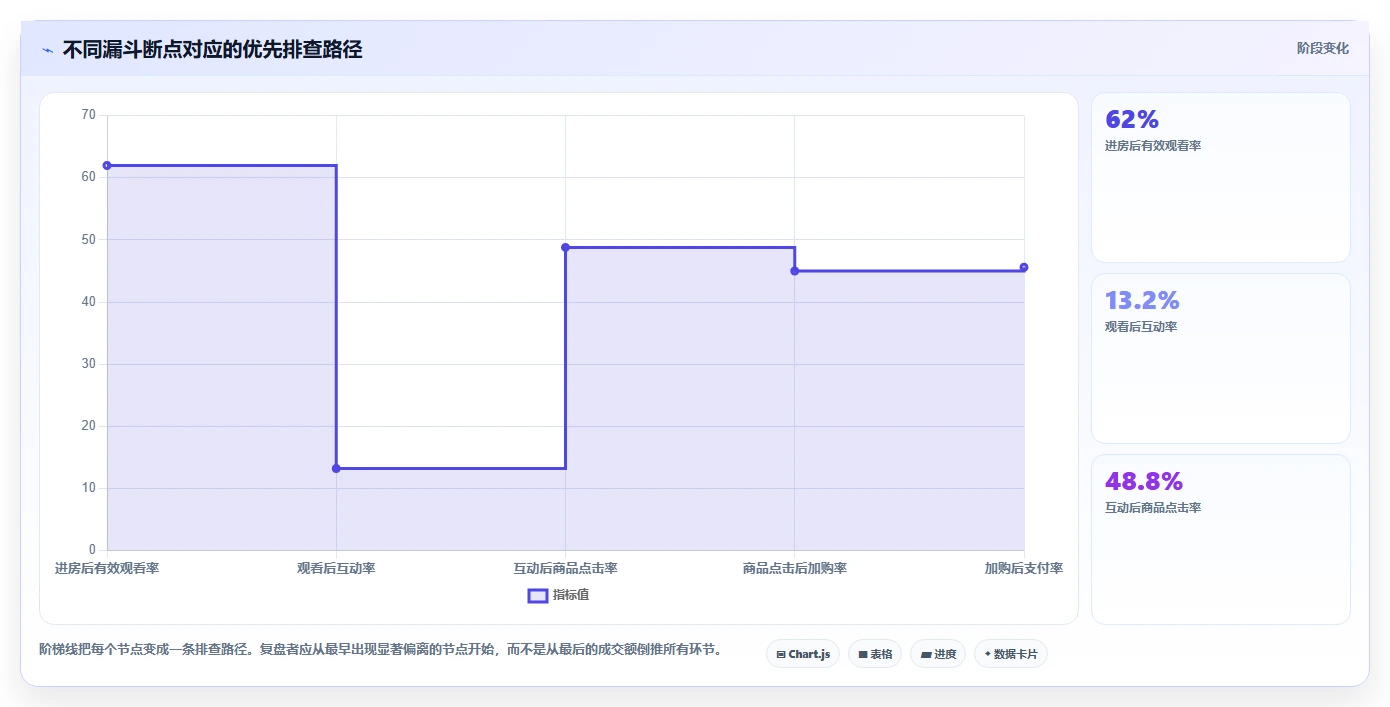Click the y-axis value 30
1390x707 pixels.
pyautogui.click(x=89, y=364)
